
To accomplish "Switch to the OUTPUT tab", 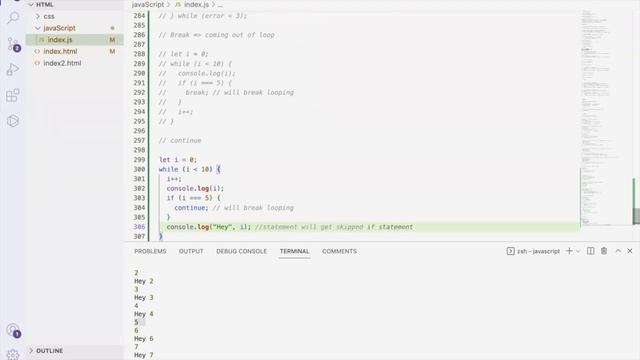I will [x=191, y=251].
